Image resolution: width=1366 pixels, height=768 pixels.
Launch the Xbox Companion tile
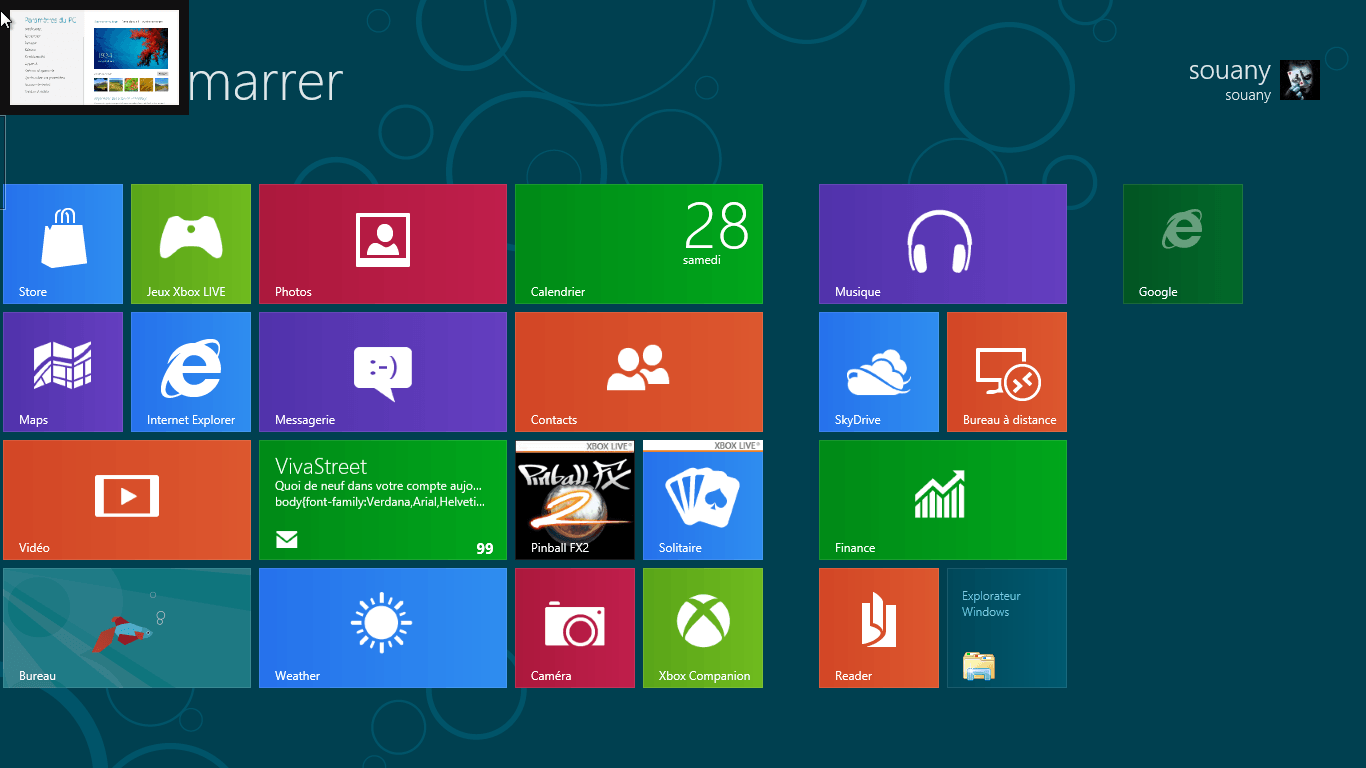pyautogui.click(x=703, y=628)
